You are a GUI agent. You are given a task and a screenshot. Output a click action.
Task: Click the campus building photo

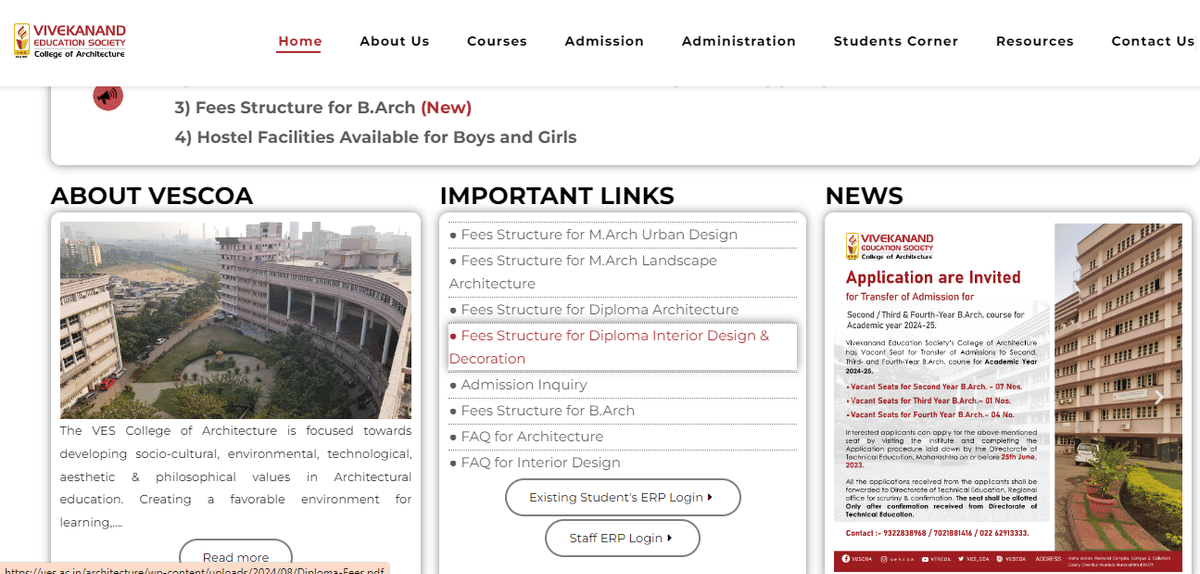pos(235,320)
